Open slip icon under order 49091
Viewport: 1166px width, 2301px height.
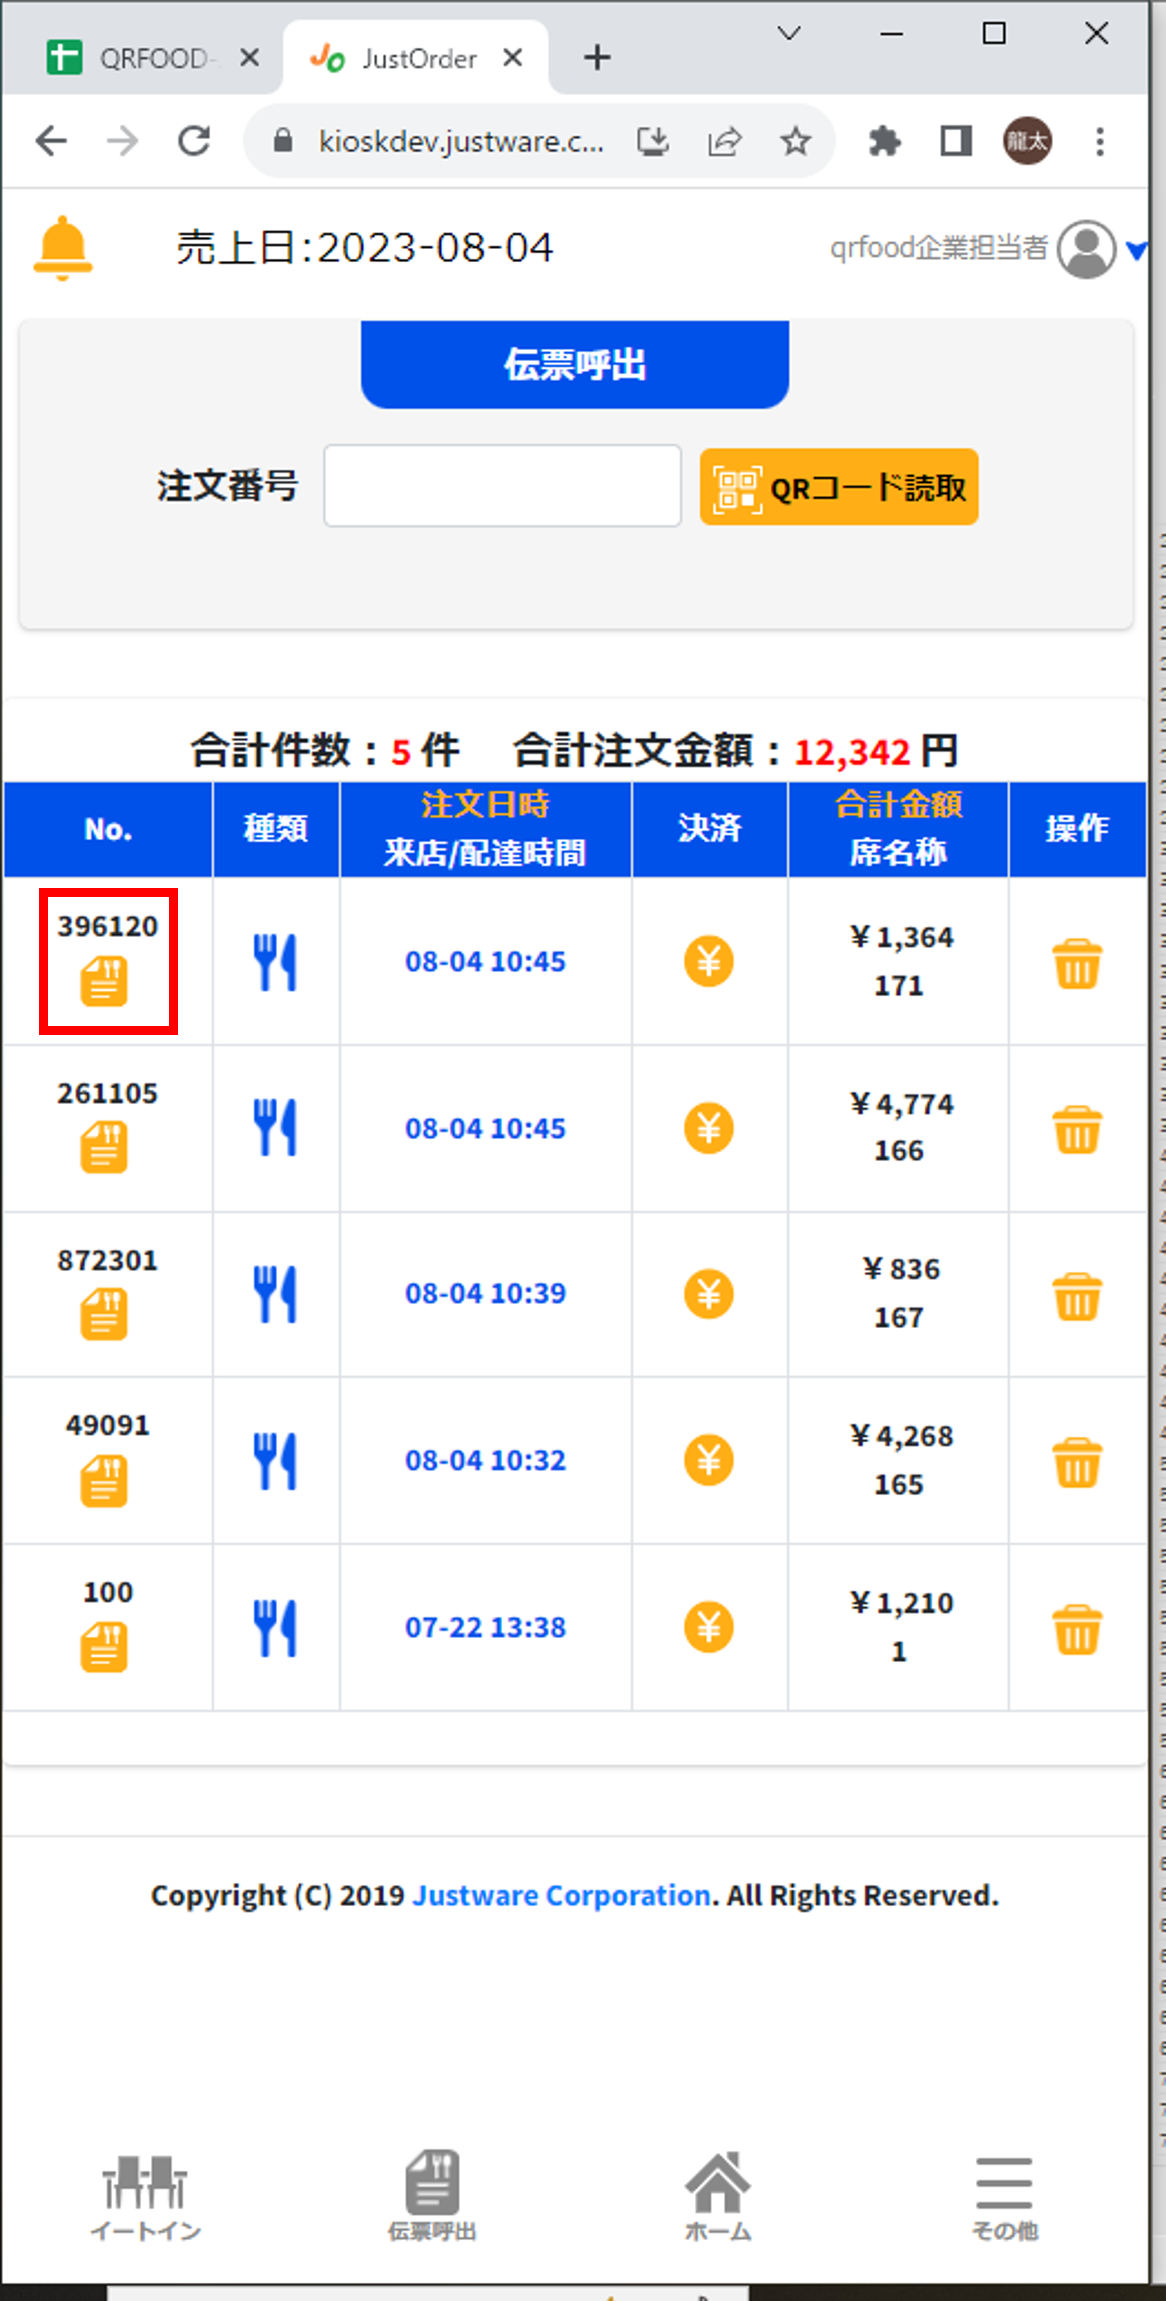(x=104, y=1481)
